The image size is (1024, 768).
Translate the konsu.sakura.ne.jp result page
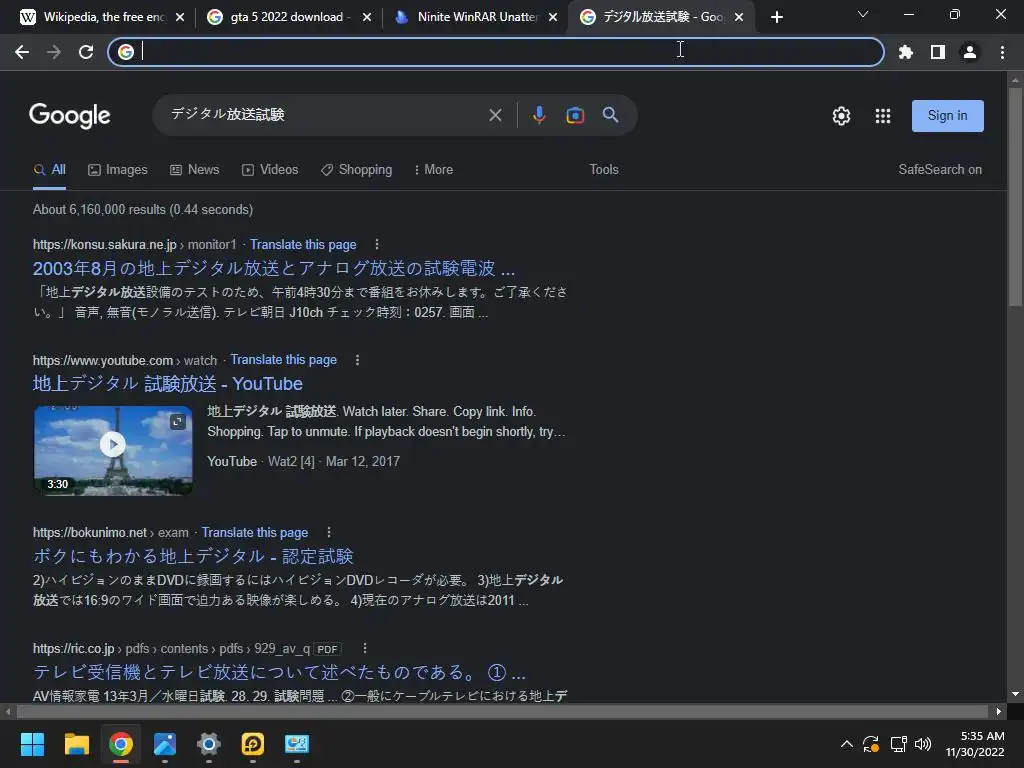[x=303, y=245]
